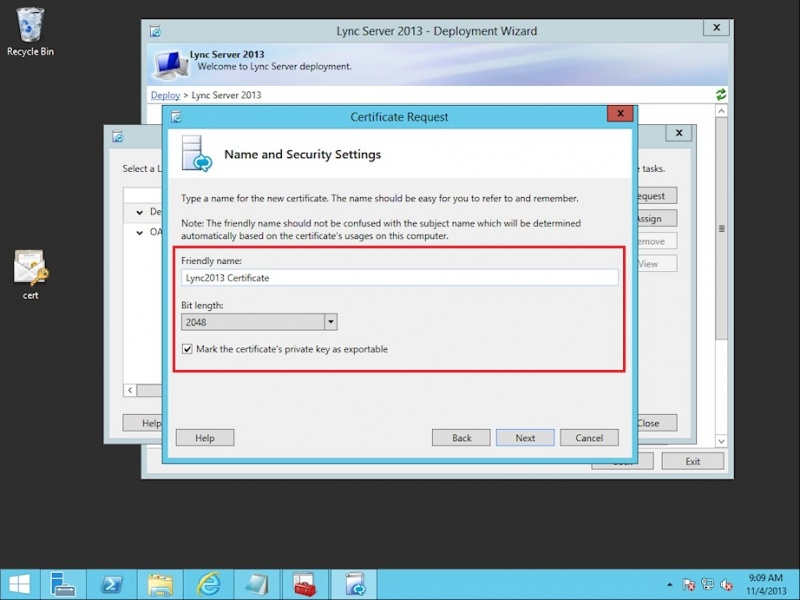The image size is (800, 600).
Task: Expand the first chevron row in certificate list
Action: point(140,212)
